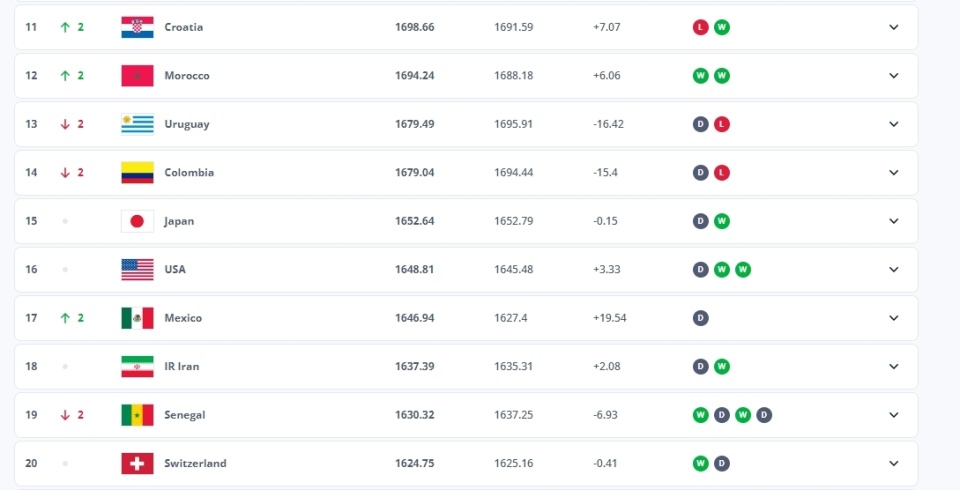Select the Uruguay team name
Image resolution: width=960 pixels, height=490 pixels.
(187, 124)
